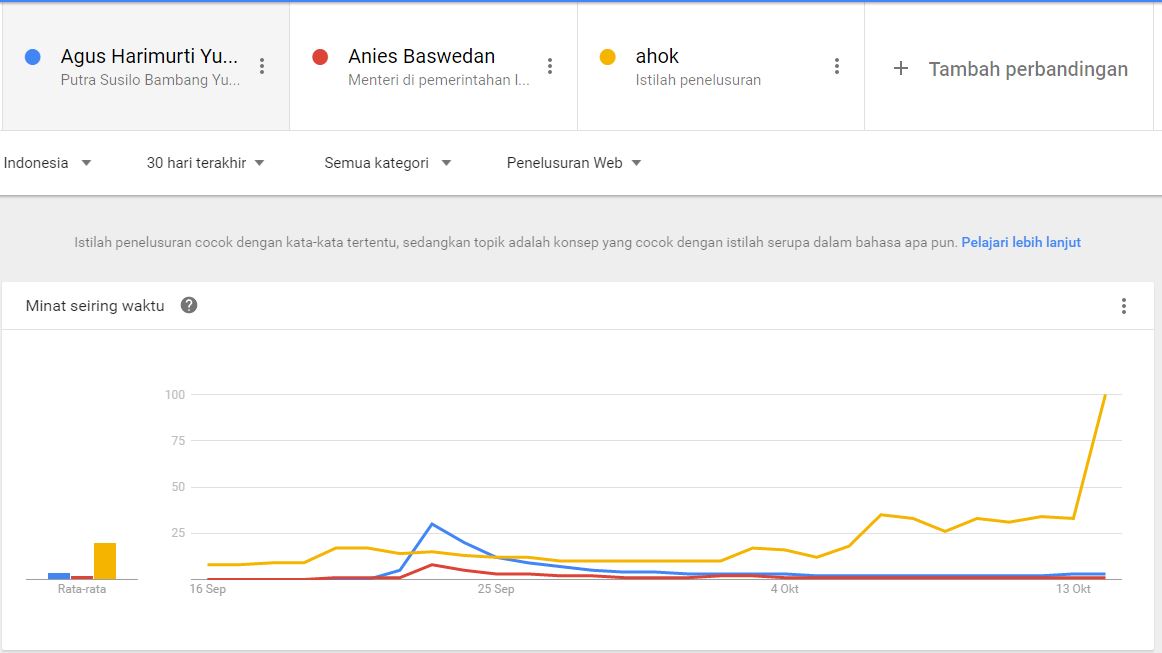
Task: Click yellow dot next to ahok
Action: click(x=607, y=57)
